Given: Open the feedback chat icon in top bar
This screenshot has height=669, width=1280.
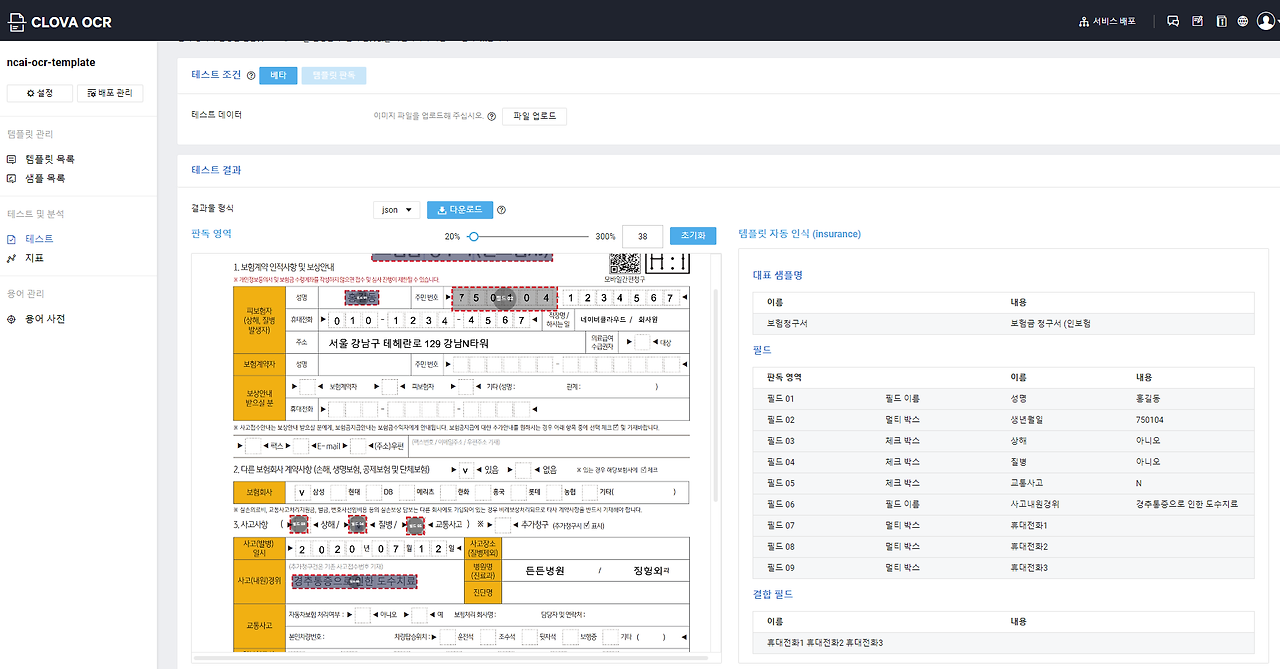Looking at the screenshot, I should point(1172,20).
